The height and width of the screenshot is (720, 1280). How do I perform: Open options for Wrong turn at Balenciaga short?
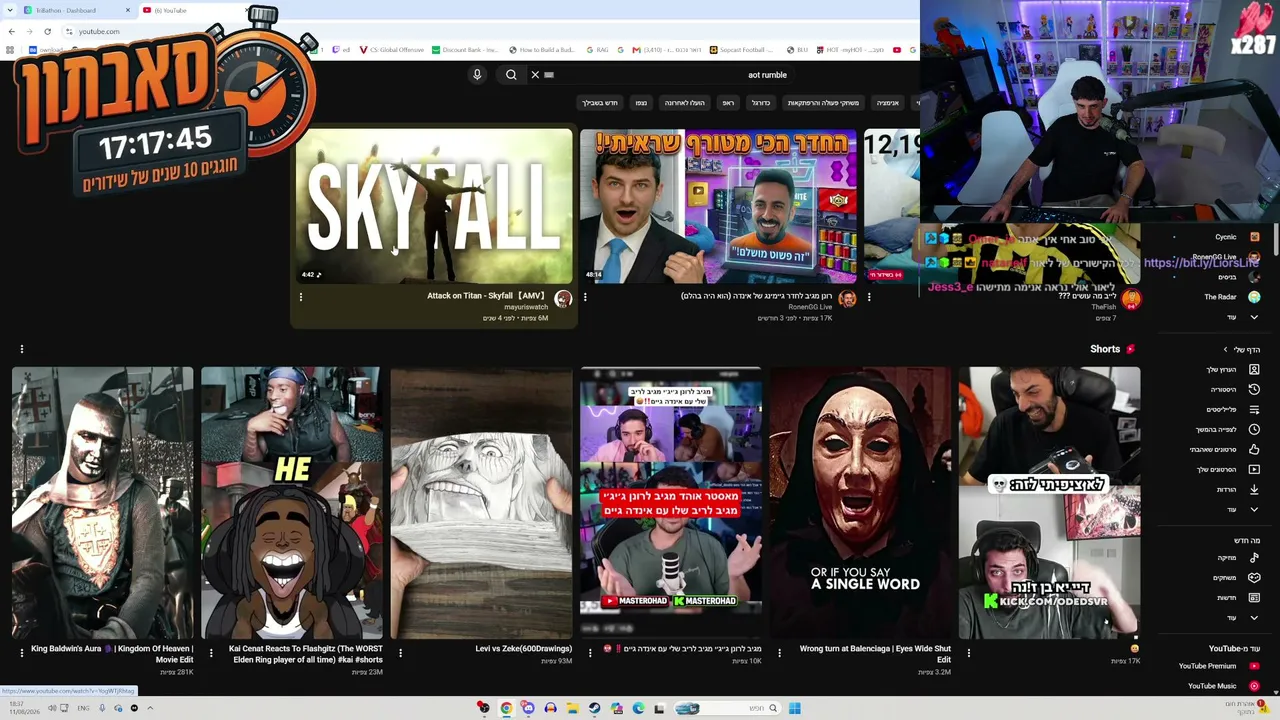tap(779, 653)
